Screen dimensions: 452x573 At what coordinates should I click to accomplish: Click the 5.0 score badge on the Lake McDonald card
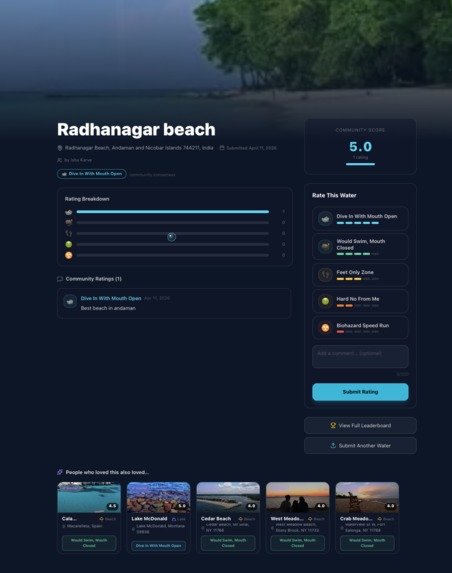pyautogui.click(x=182, y=506)
